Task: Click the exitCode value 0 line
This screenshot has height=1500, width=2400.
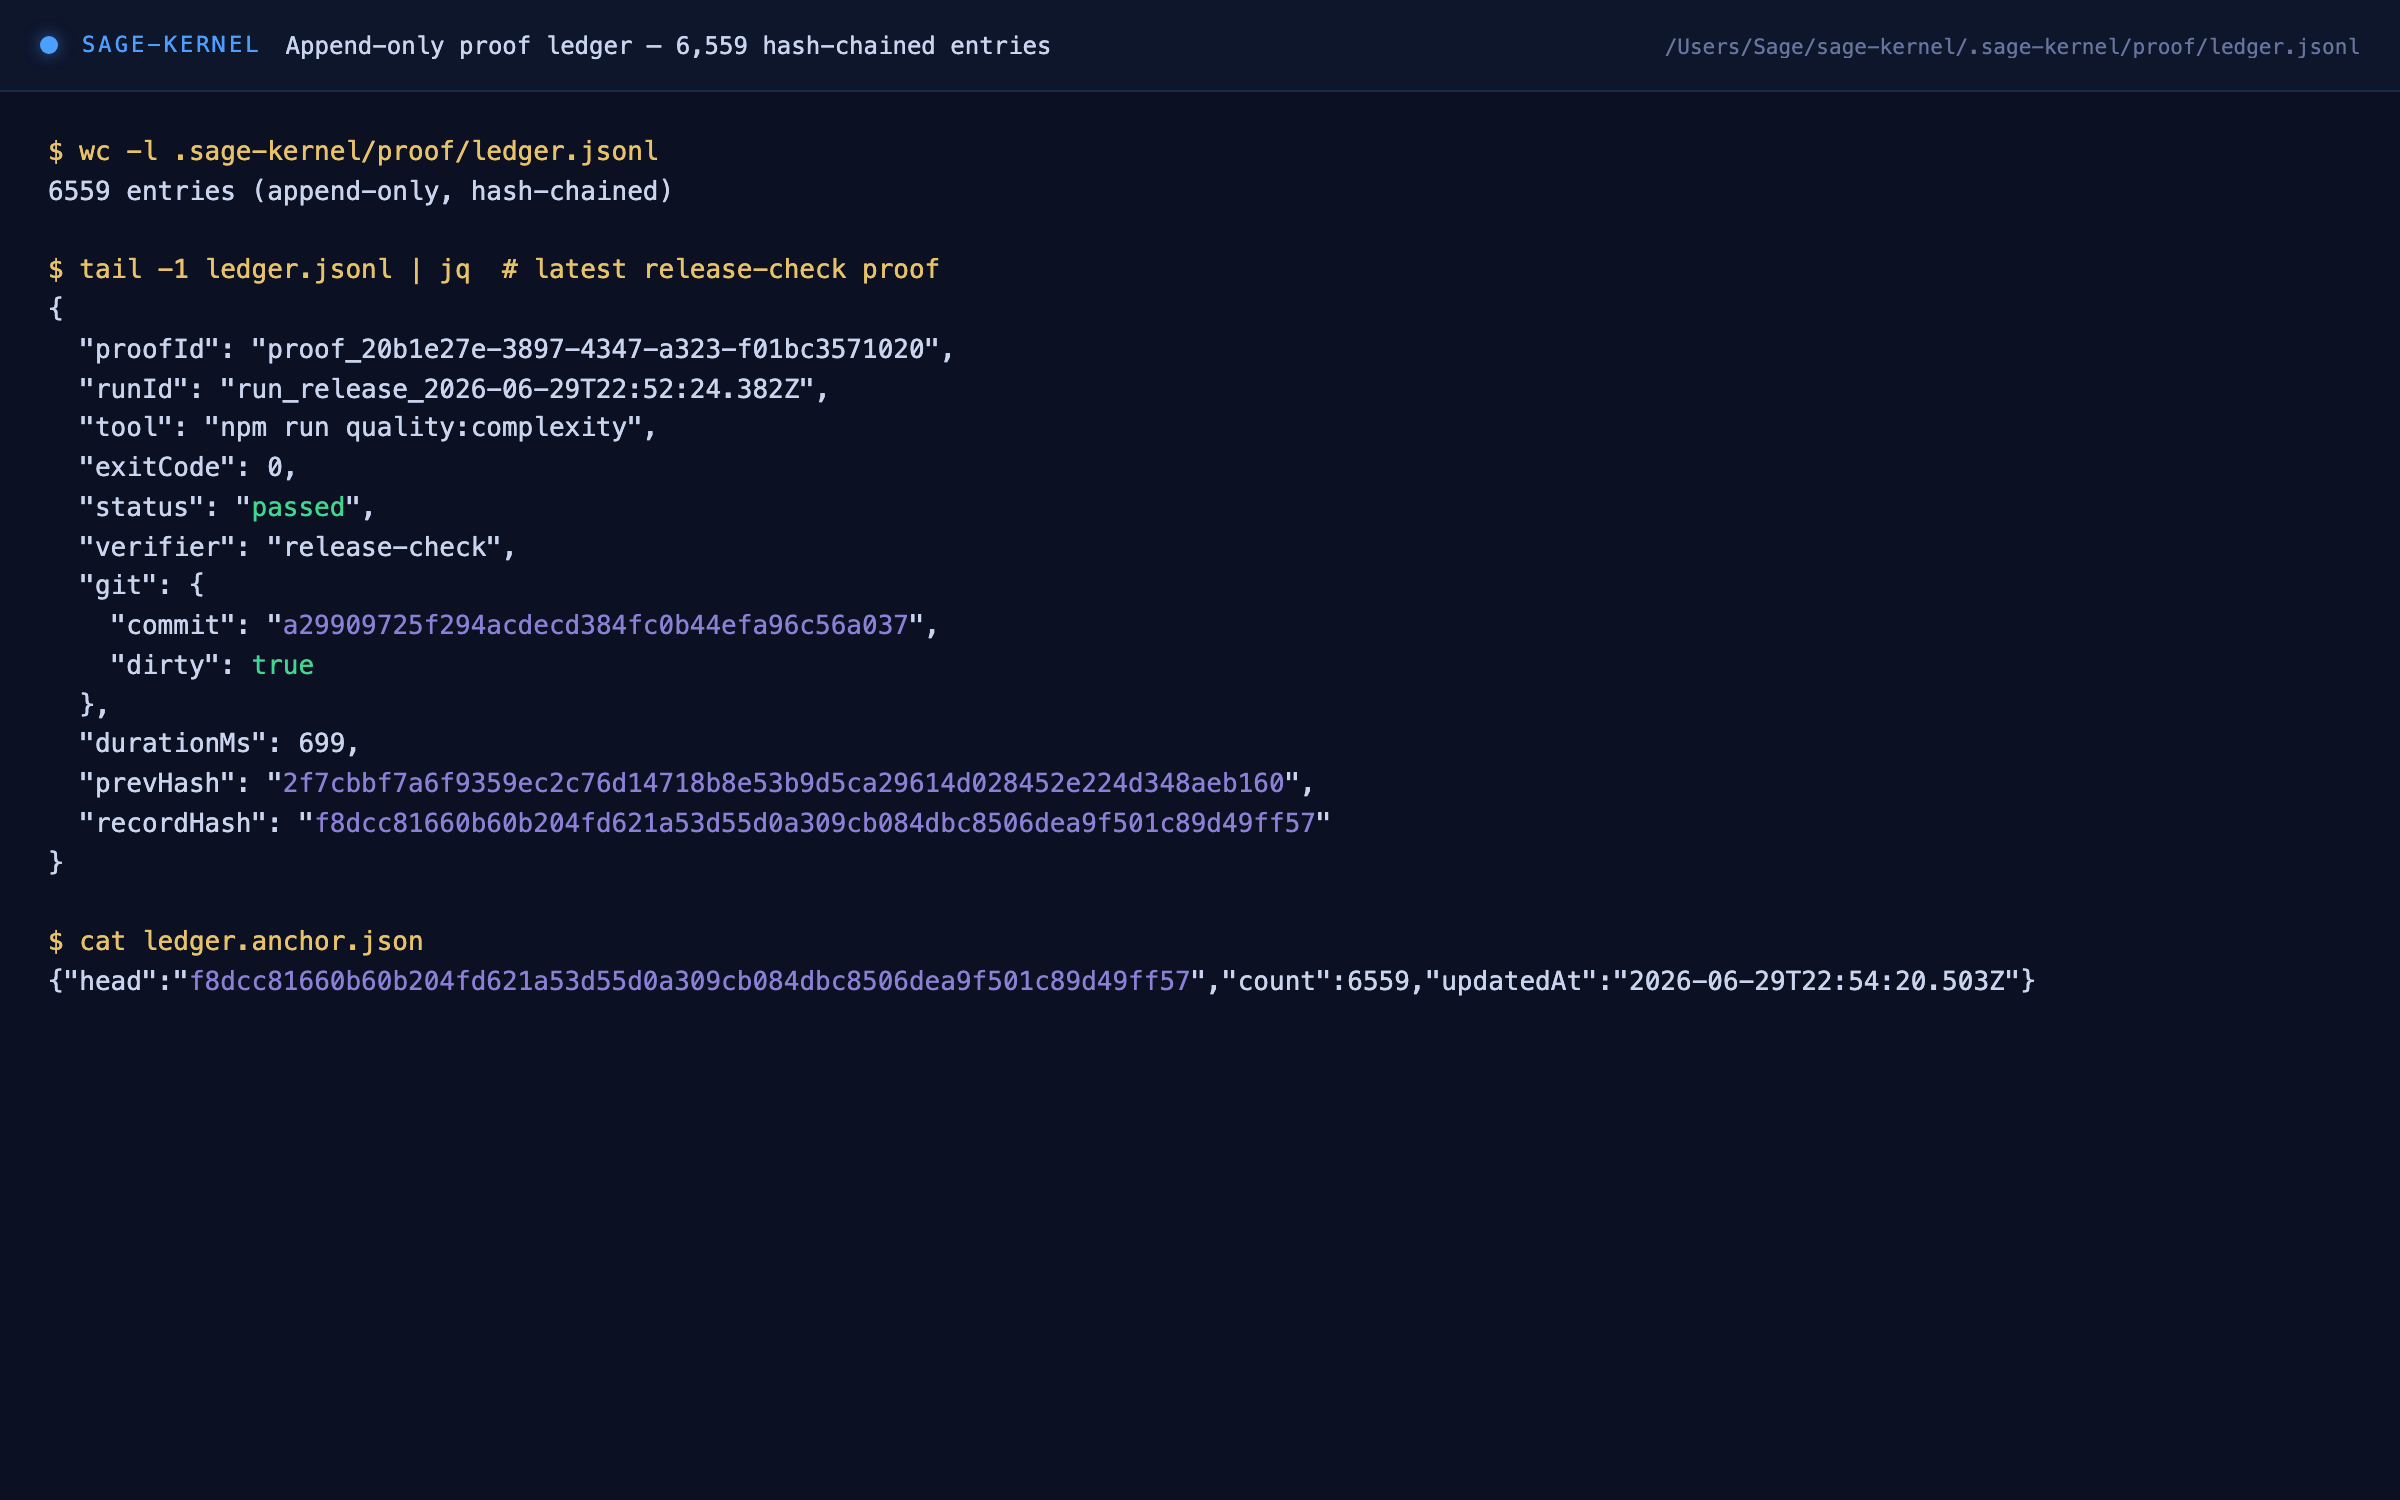Action: pos(187,467)
